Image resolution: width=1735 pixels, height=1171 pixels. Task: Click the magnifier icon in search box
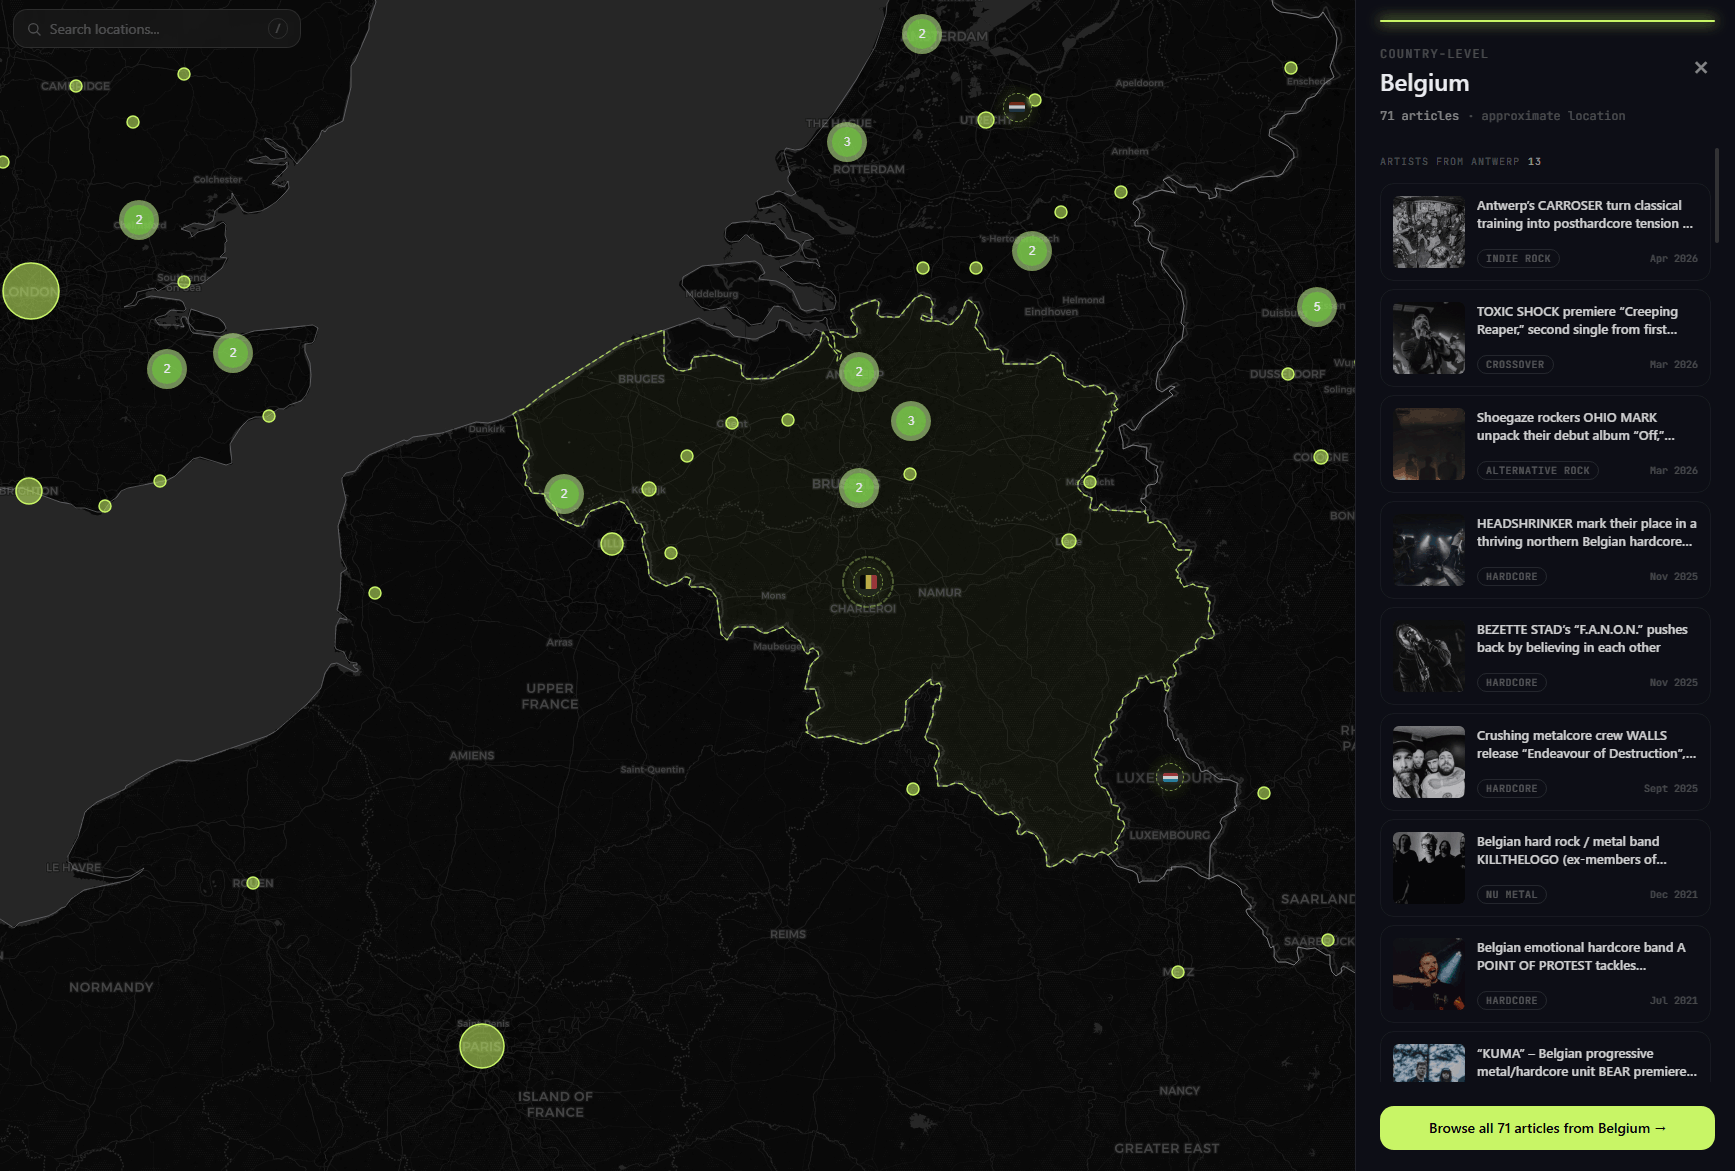[x=34, y=30]
